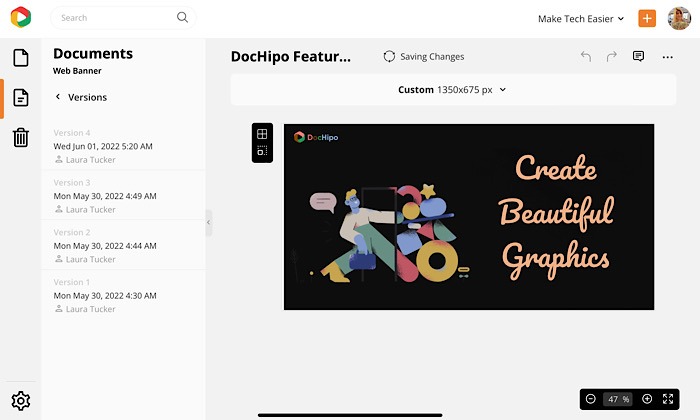Click the fullscreen expand icon

[668, 399]
